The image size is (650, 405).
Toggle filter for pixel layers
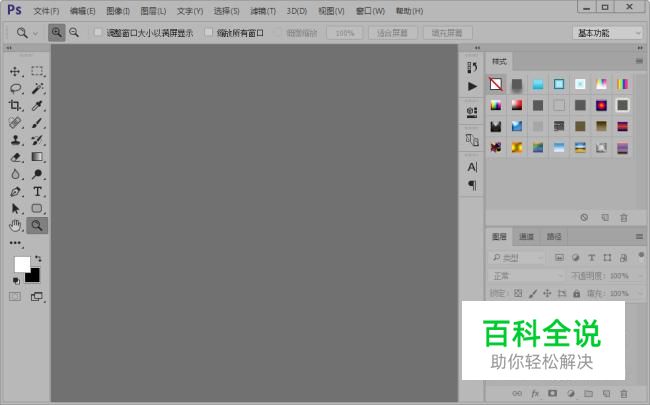pyautogui.click(x=559, y=258)
